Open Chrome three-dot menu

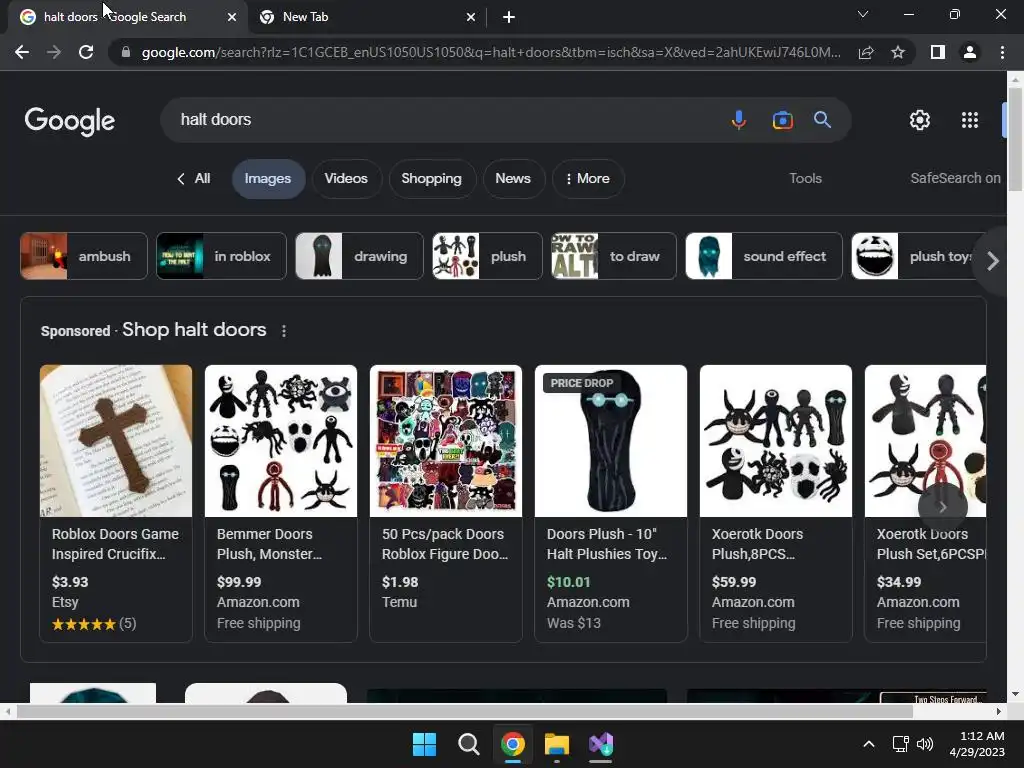coord(1002,52)
